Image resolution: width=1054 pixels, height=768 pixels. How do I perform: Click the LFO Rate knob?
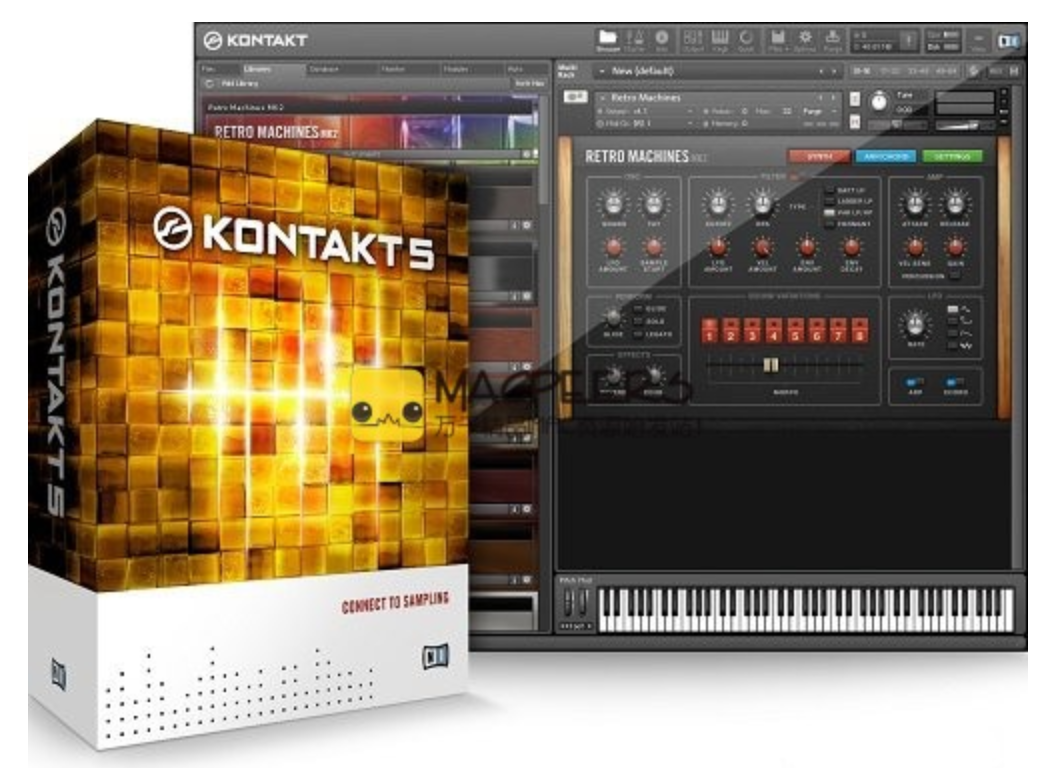pyautogui.click(x=915, y=325)
